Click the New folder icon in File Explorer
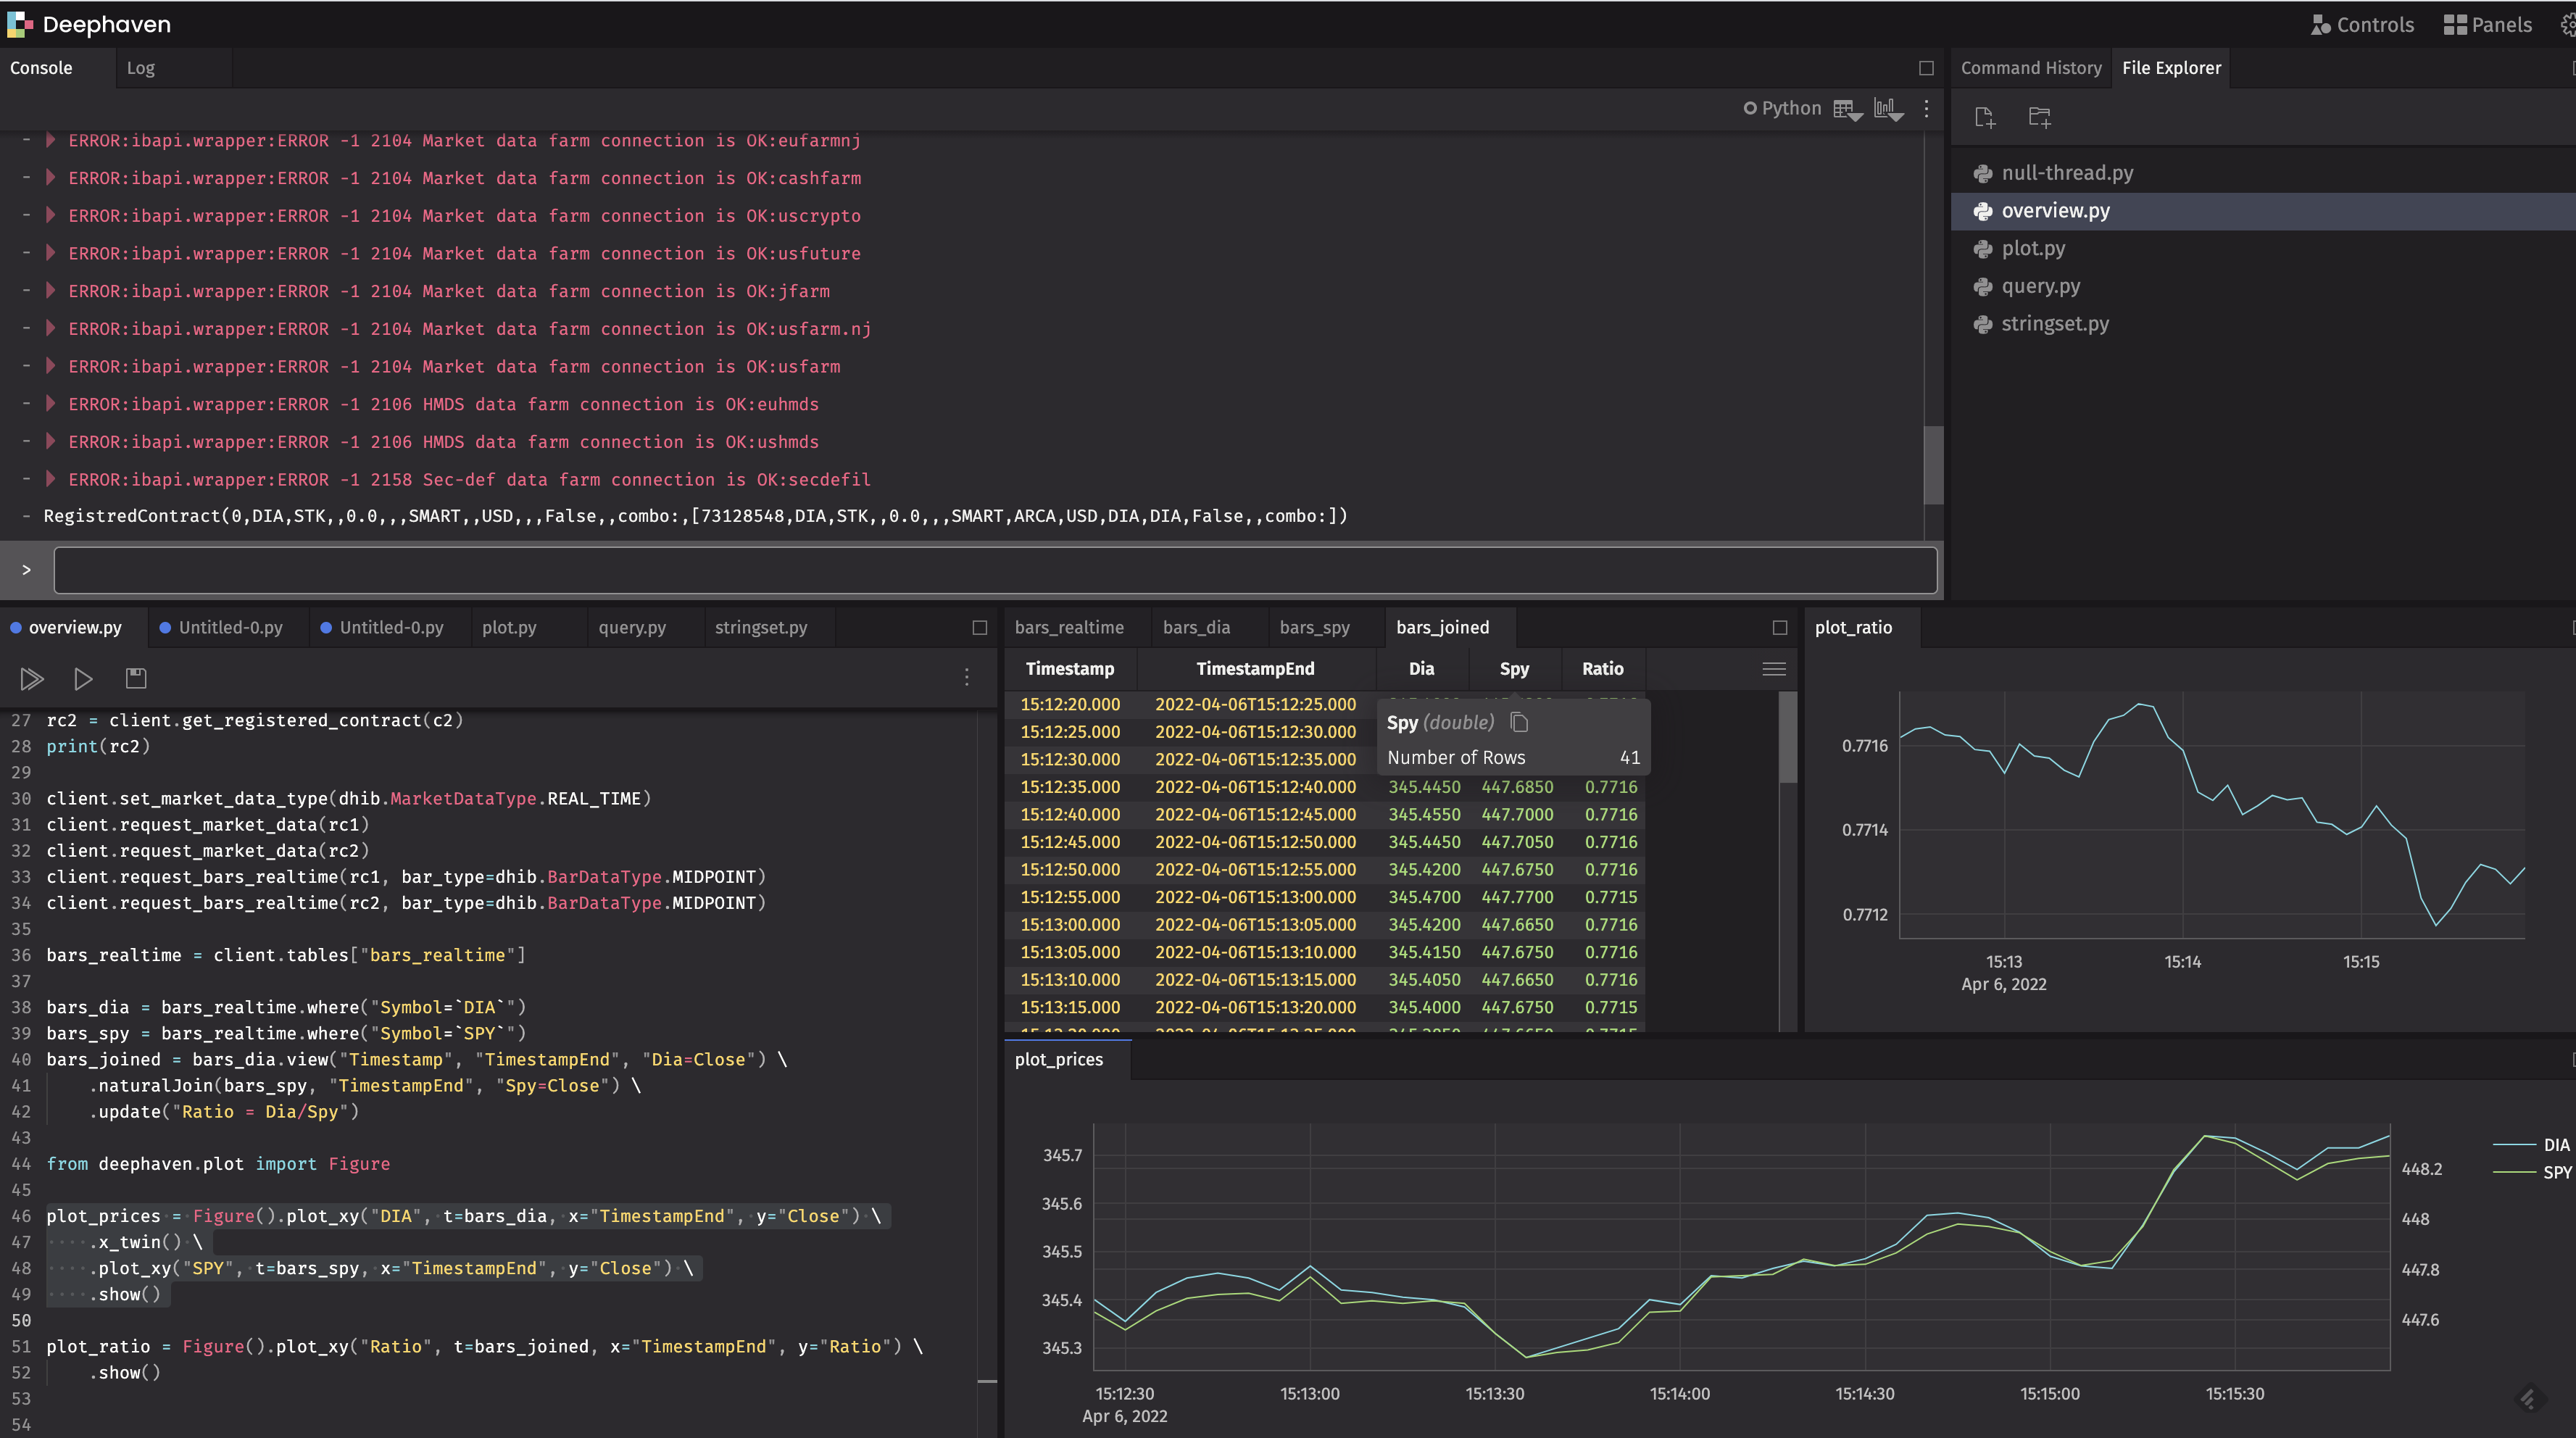 [2039, 117]
